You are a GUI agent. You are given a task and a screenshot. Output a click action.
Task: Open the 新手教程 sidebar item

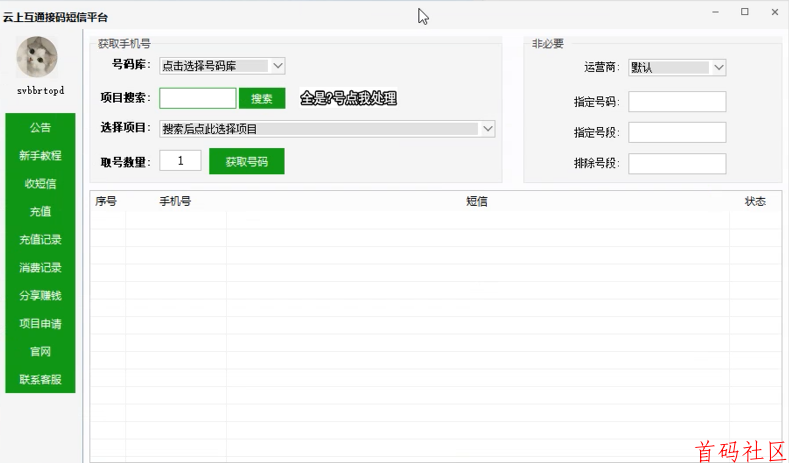click(40, 156)
